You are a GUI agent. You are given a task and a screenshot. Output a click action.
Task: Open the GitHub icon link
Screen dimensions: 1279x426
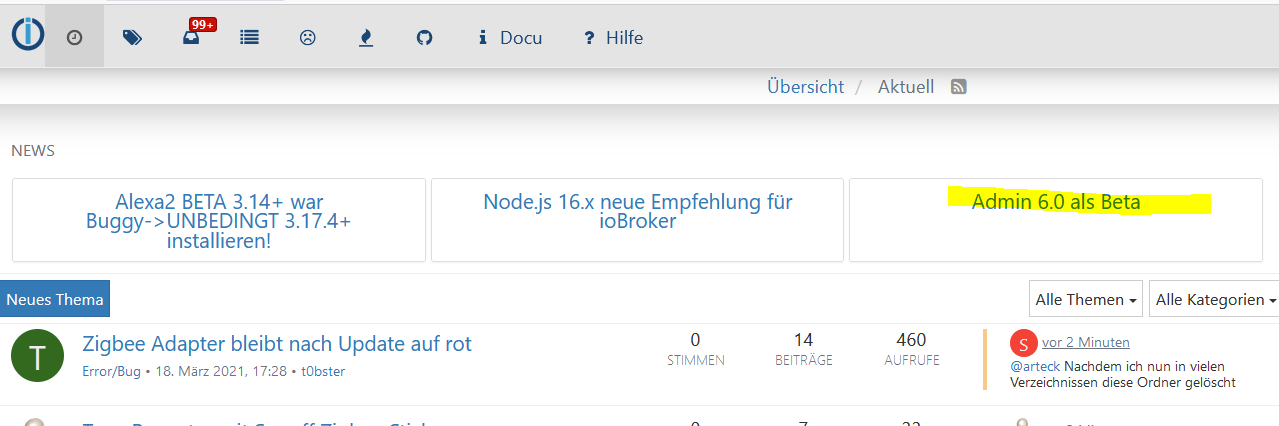(x=424, y=37)
